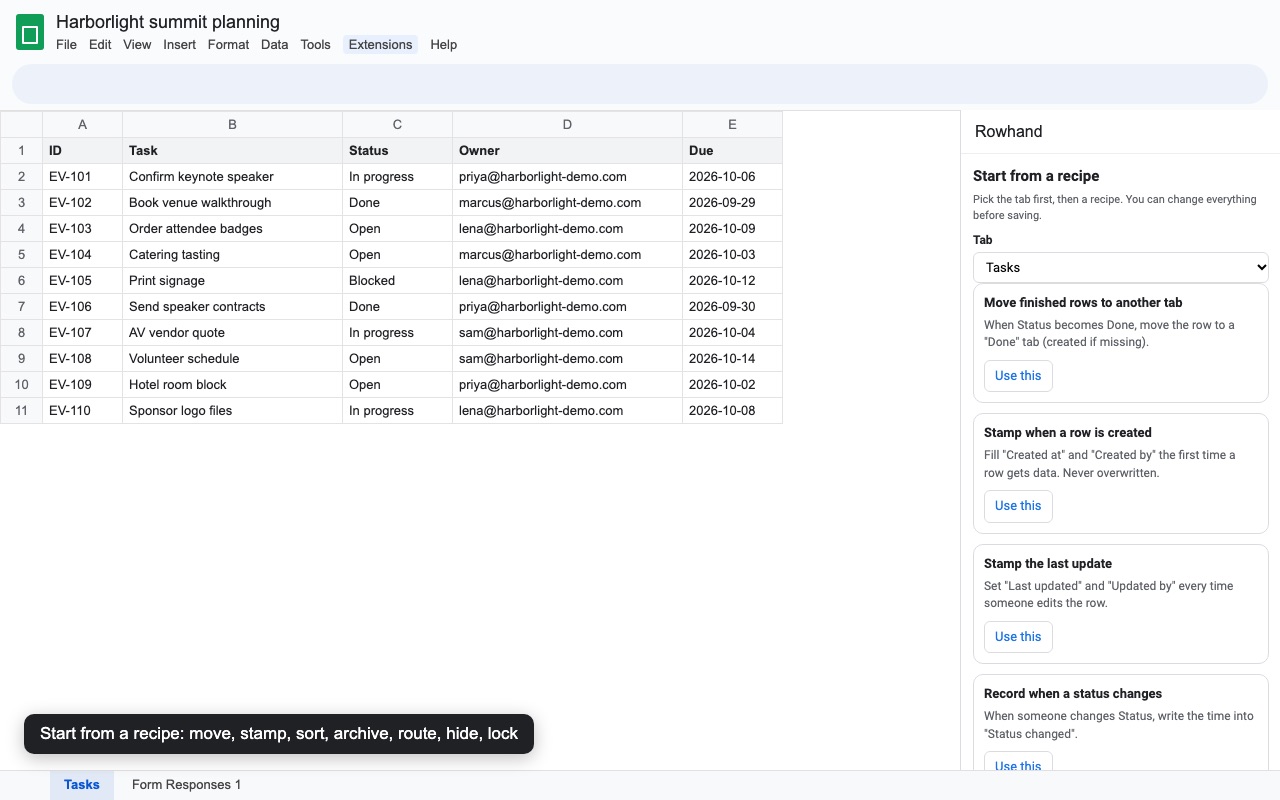Image resolution: width=1280 pixels, height=800 pixels.
Task: Select column E header
Action: click(732, 124)
